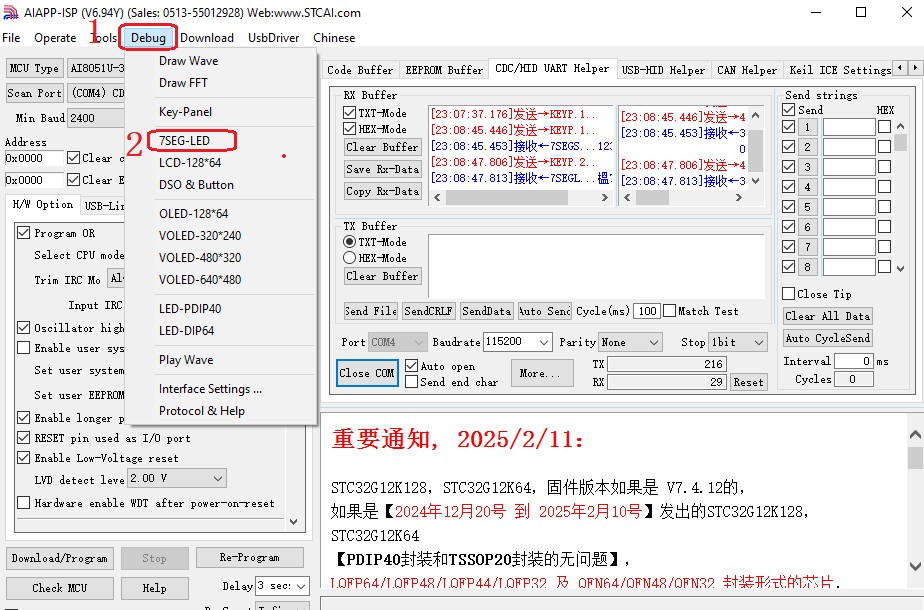Open the Debug menu

(x=148, y=38)
